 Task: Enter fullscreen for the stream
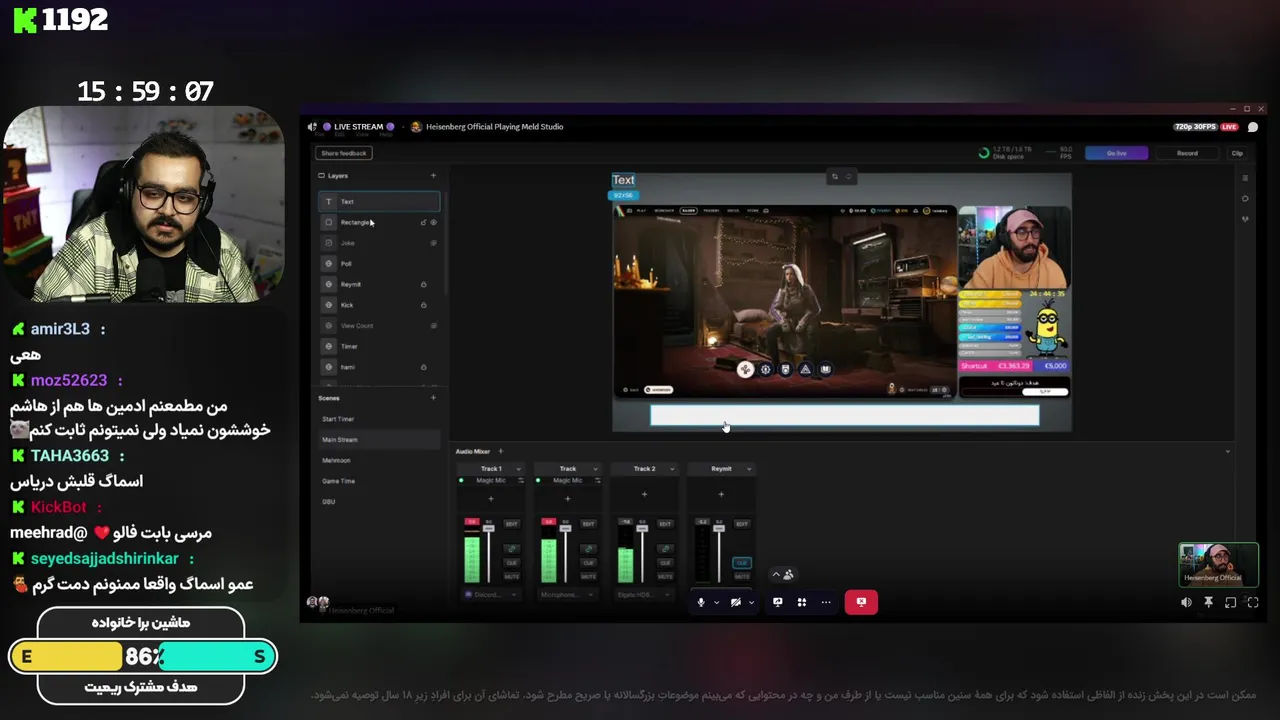(1252, 602)
